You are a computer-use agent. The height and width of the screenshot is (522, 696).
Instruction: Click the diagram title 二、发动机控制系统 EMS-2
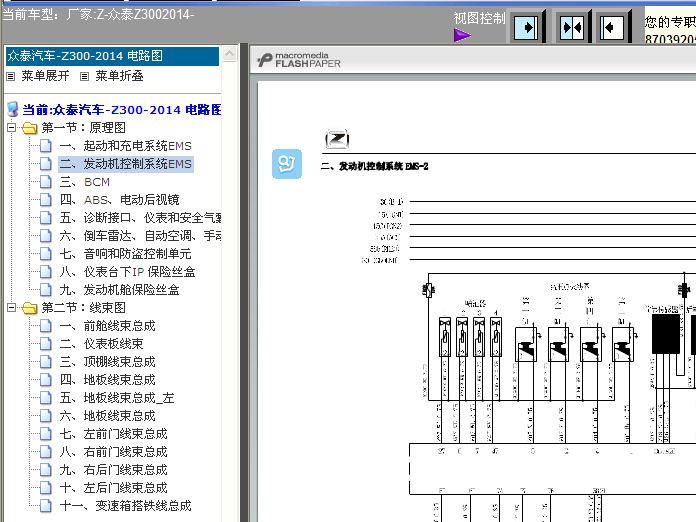[x=374, y=166]
